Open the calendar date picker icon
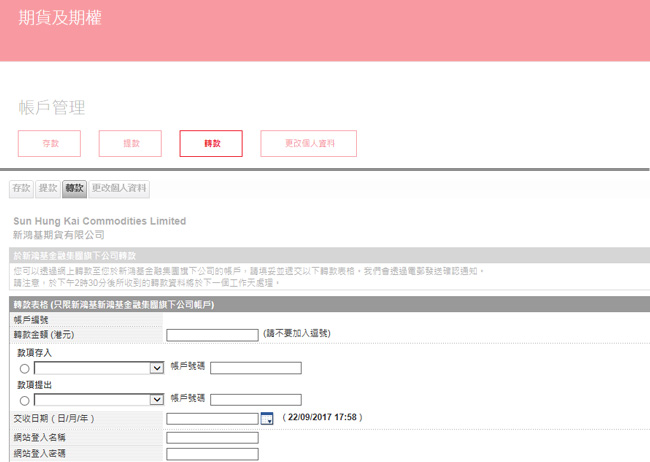This screenshot has height=462, width=650. 267,418
